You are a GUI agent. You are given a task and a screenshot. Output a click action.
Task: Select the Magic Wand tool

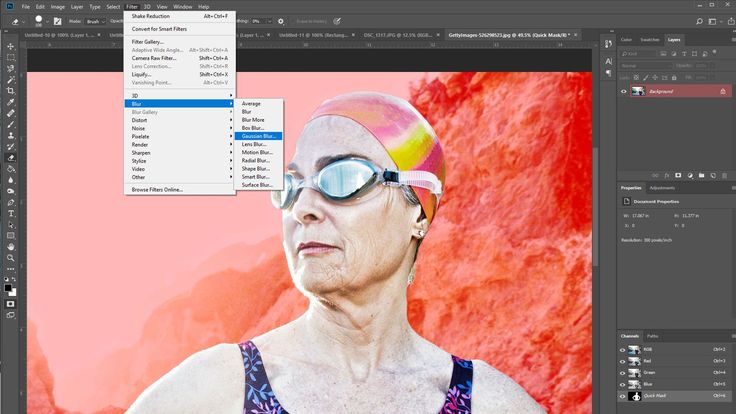click(10, 80)
